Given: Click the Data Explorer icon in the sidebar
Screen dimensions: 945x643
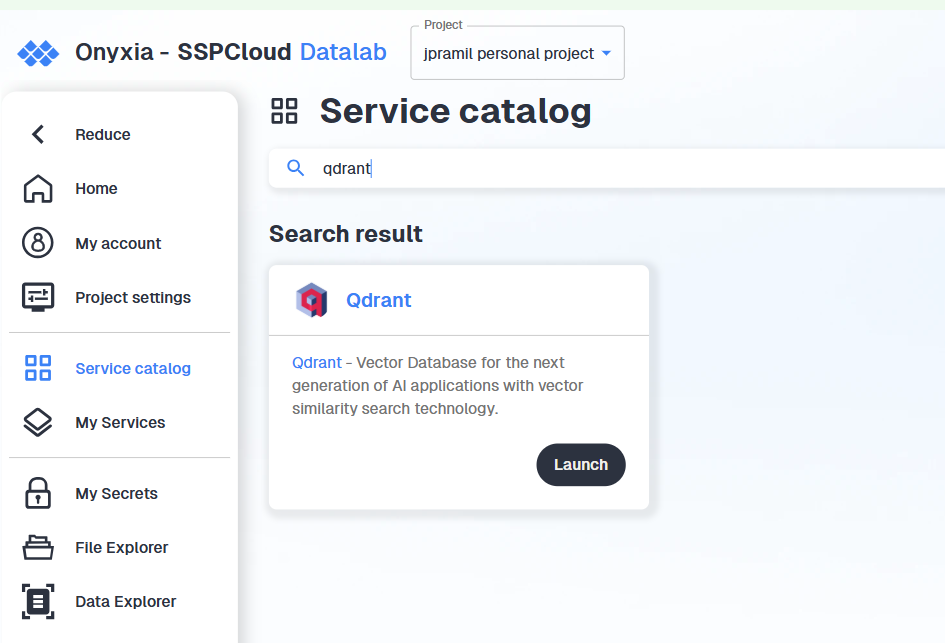Looking at the screenshot, I should point(38,601).
